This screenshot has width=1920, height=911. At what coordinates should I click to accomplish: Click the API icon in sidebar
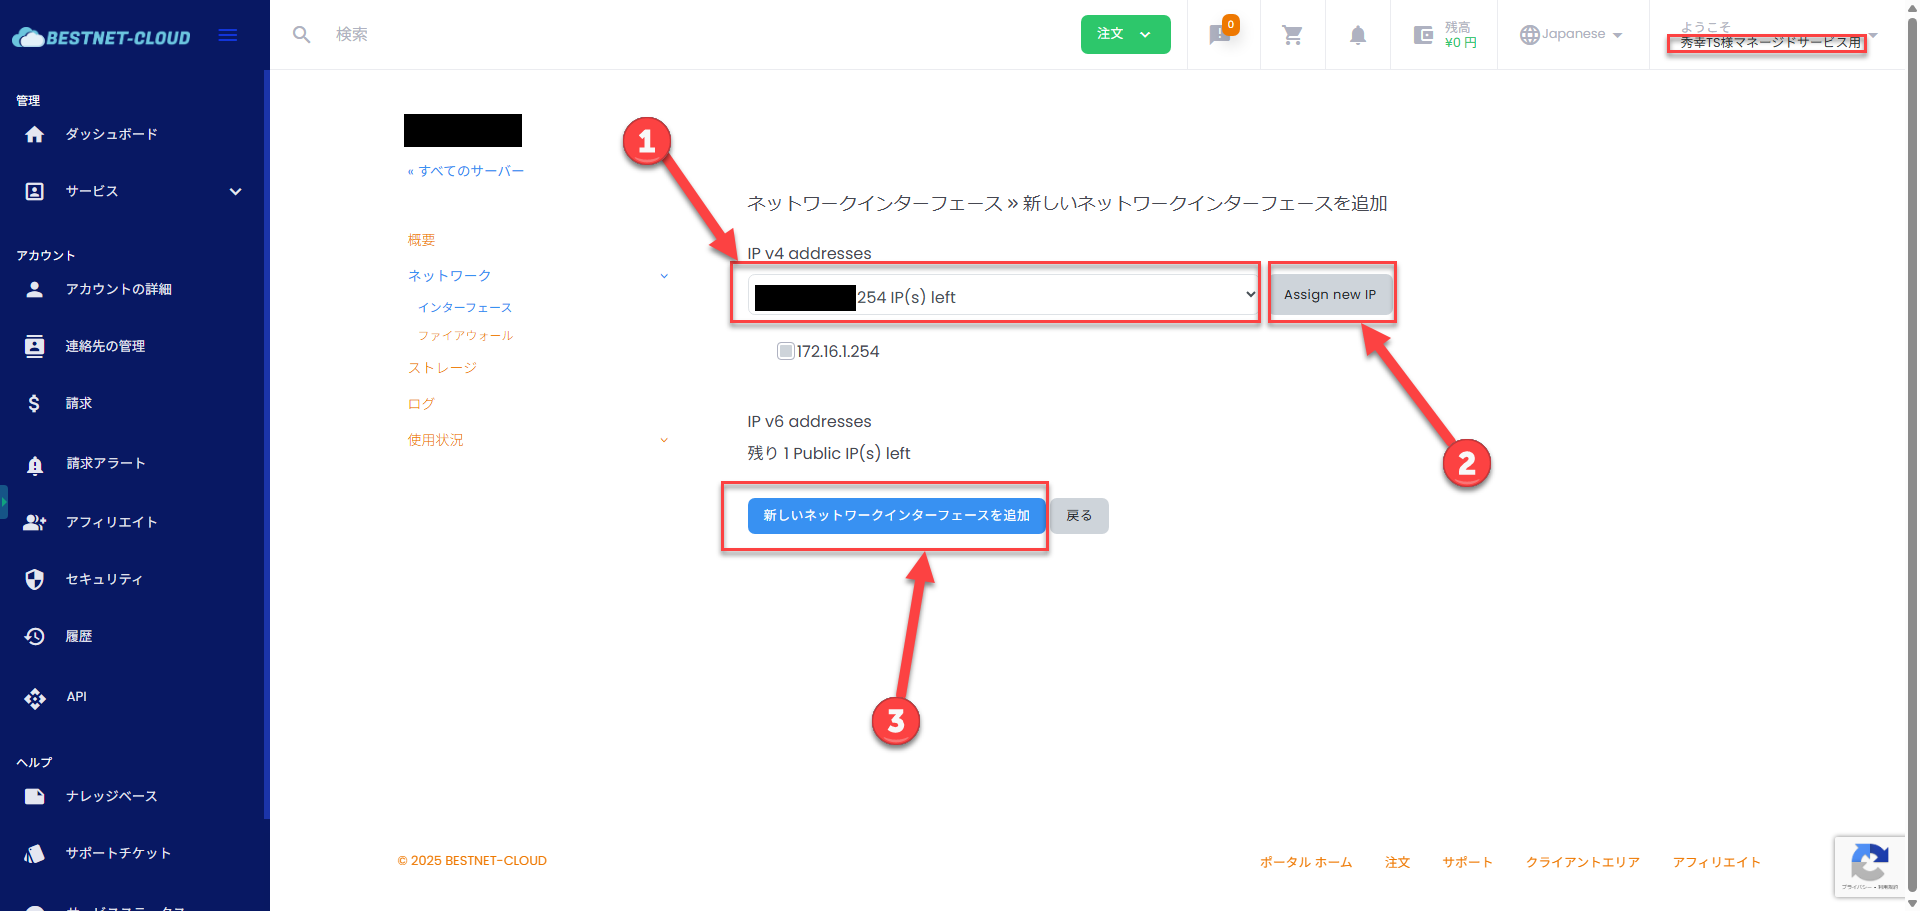coord(35,697)
